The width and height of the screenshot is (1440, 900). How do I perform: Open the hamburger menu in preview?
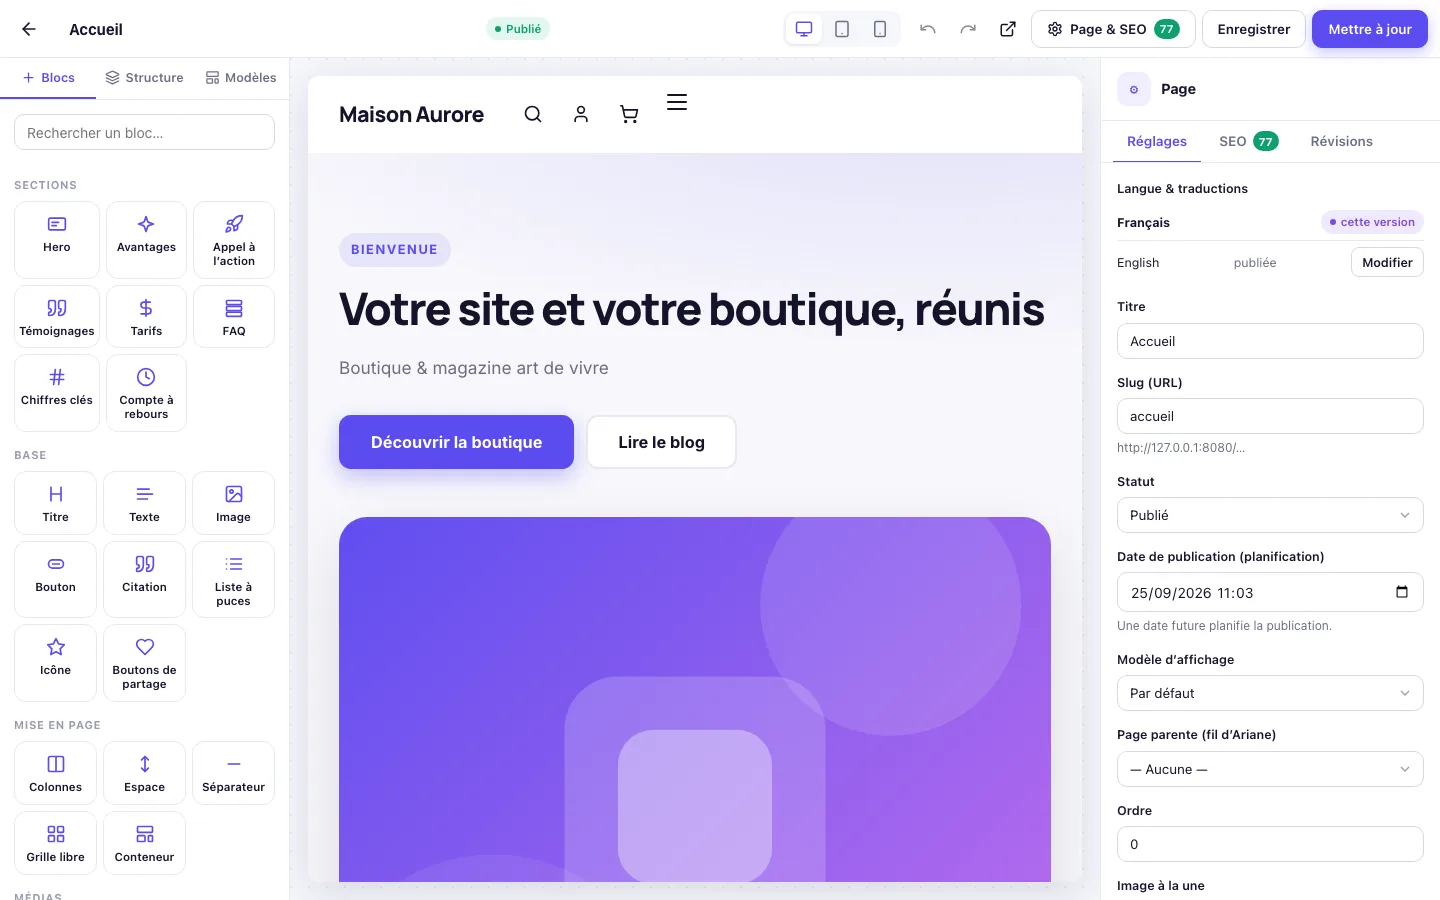pyautogui.click(x=677, y=102)
